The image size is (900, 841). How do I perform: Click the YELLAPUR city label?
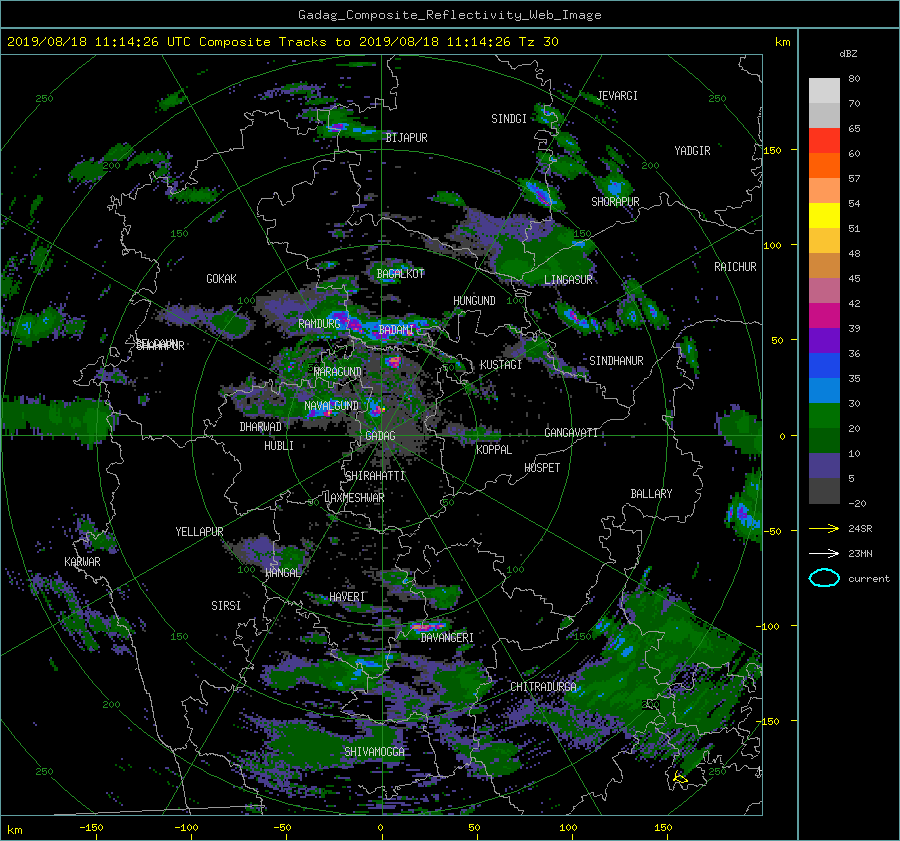tap(199, 532)
